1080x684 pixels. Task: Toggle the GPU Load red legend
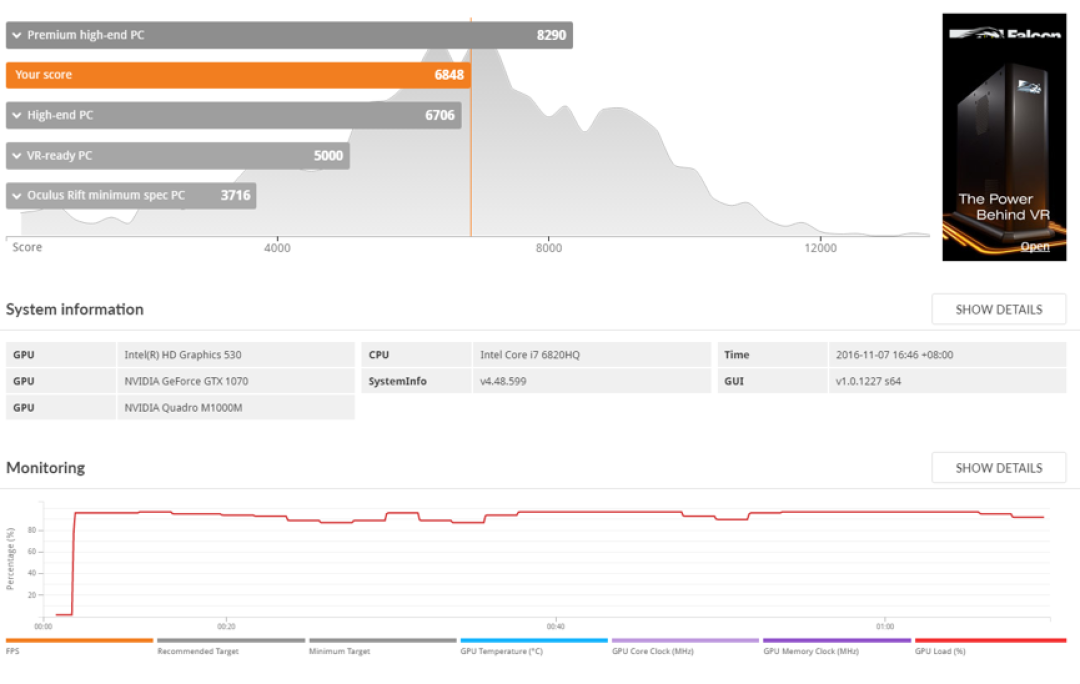pyautogui.click(x=990, y=641)
